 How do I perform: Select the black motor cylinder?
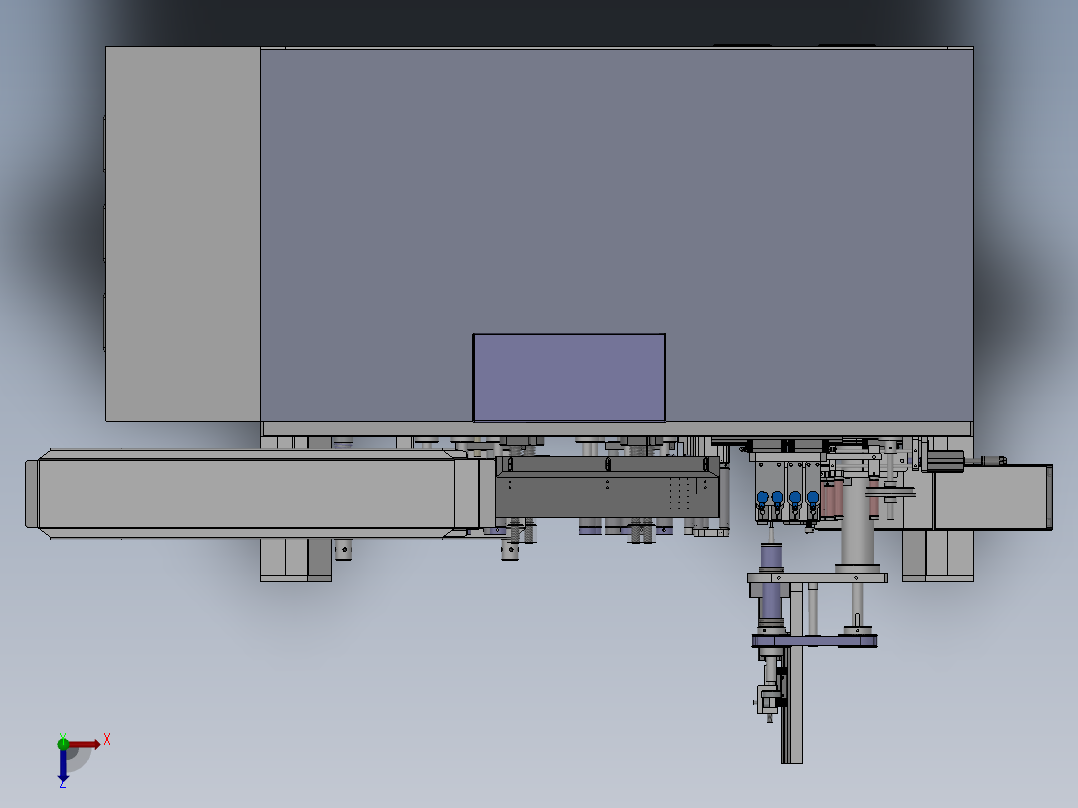coord(946,461)
